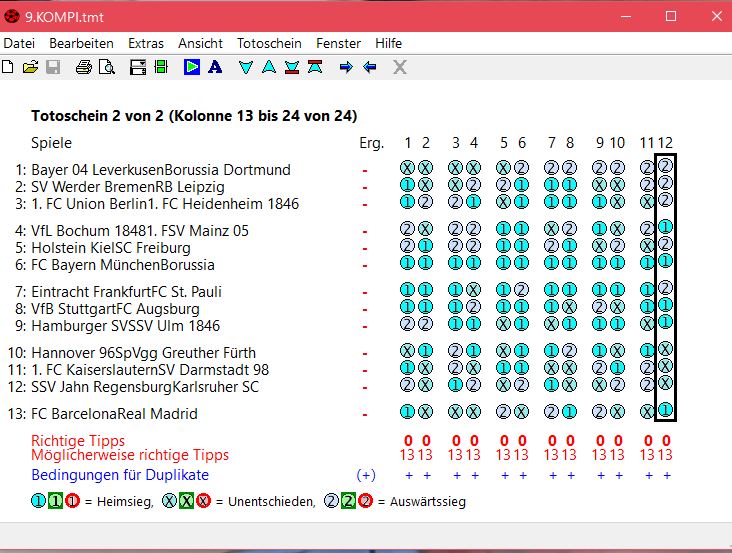This screenshot has height=553, width=732.
Task: Click column 12 tip for 1. FC Kaiserslautern
Action: pos(665,365)
